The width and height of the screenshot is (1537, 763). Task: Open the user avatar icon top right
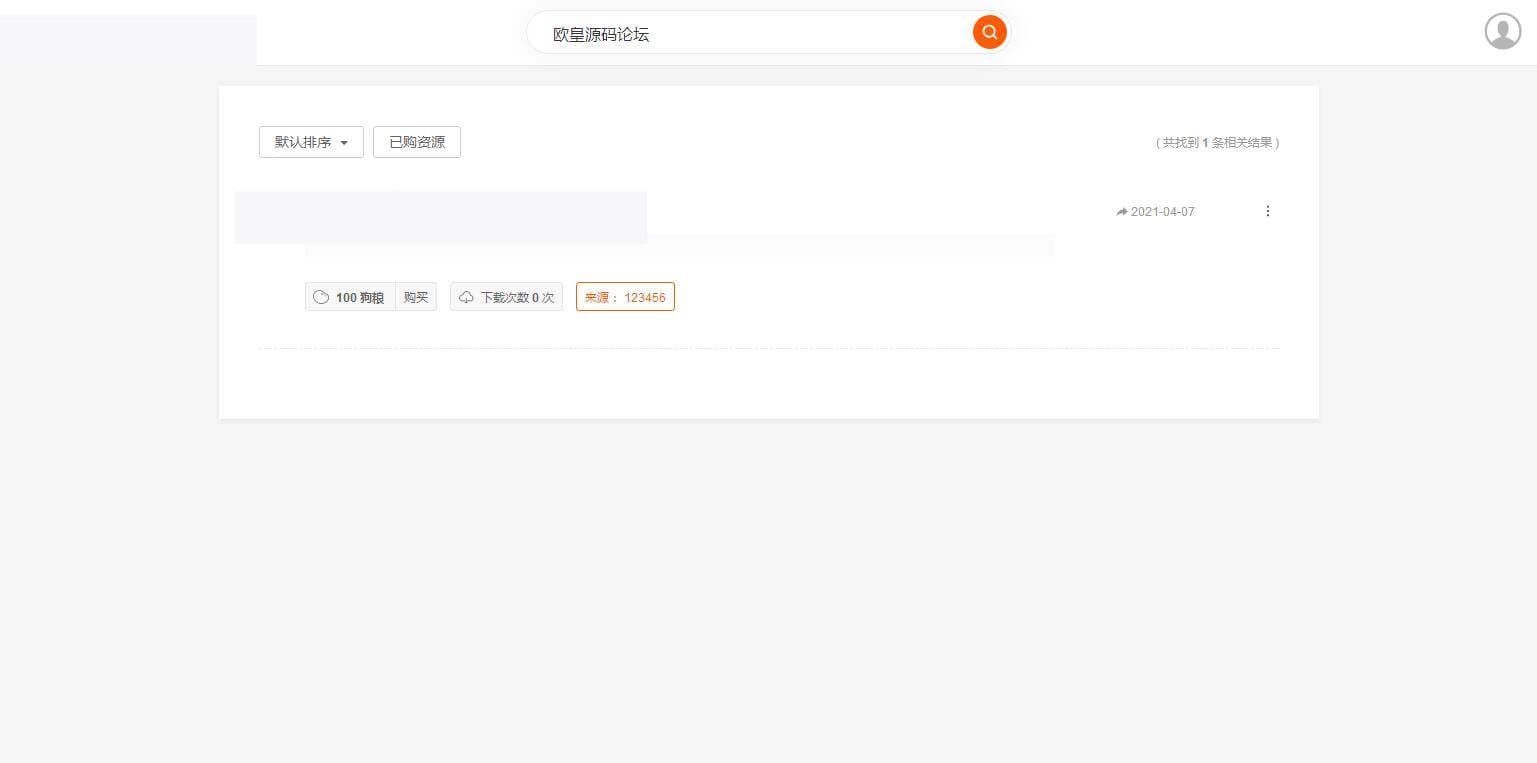point(1502,31)
